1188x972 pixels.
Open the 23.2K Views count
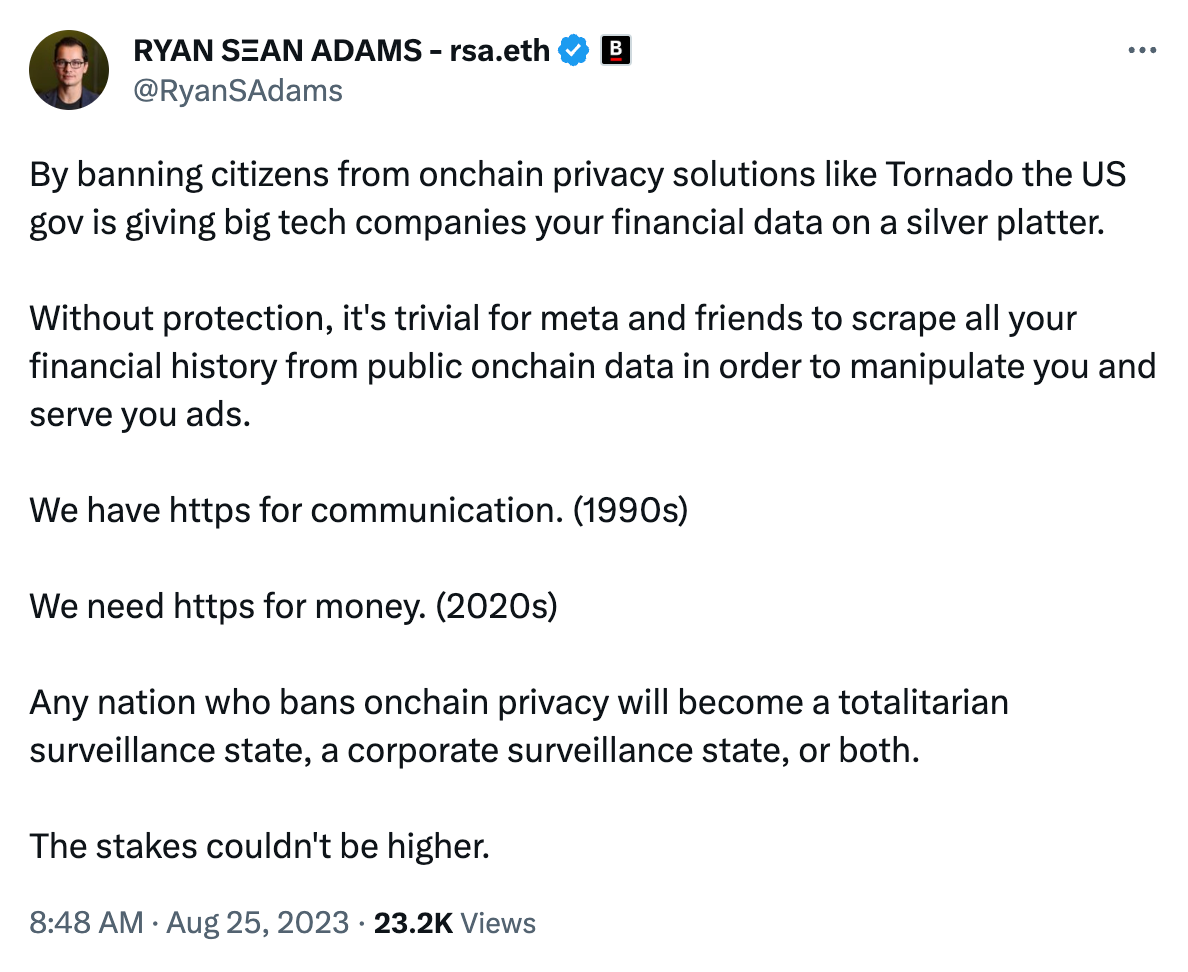(455, 923)
